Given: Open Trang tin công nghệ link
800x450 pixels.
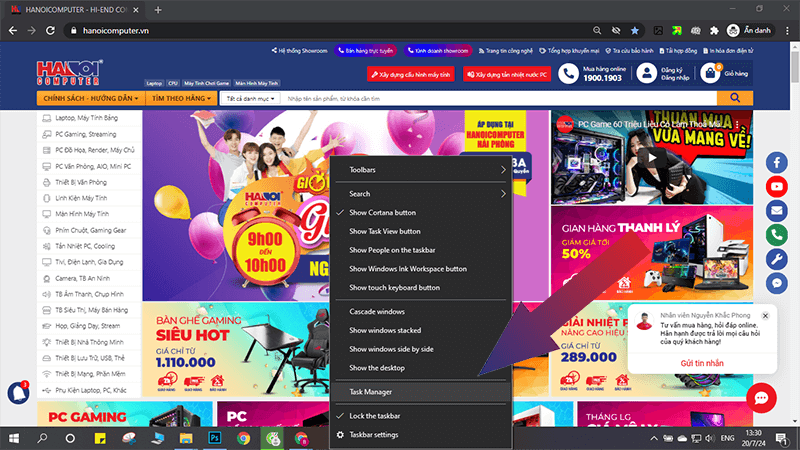Looking at the screenshot, I should (x=506, y=51).
